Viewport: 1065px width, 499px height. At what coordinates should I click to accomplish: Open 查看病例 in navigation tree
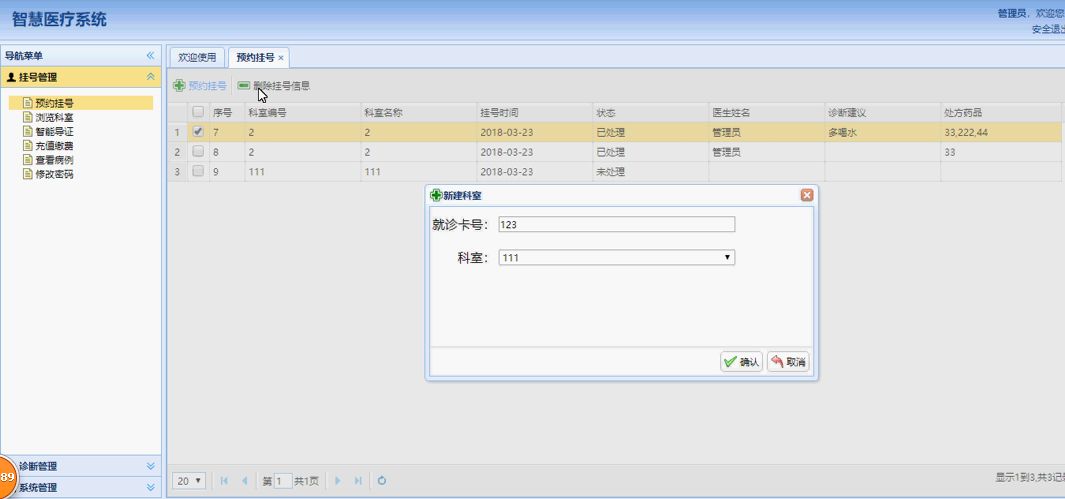click(54, 160)
